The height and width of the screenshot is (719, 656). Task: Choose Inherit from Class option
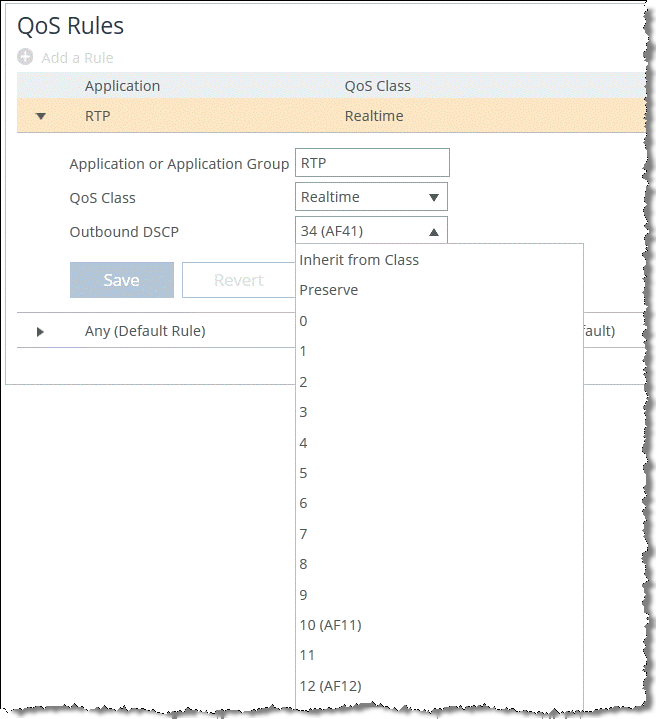pos(359,260)
